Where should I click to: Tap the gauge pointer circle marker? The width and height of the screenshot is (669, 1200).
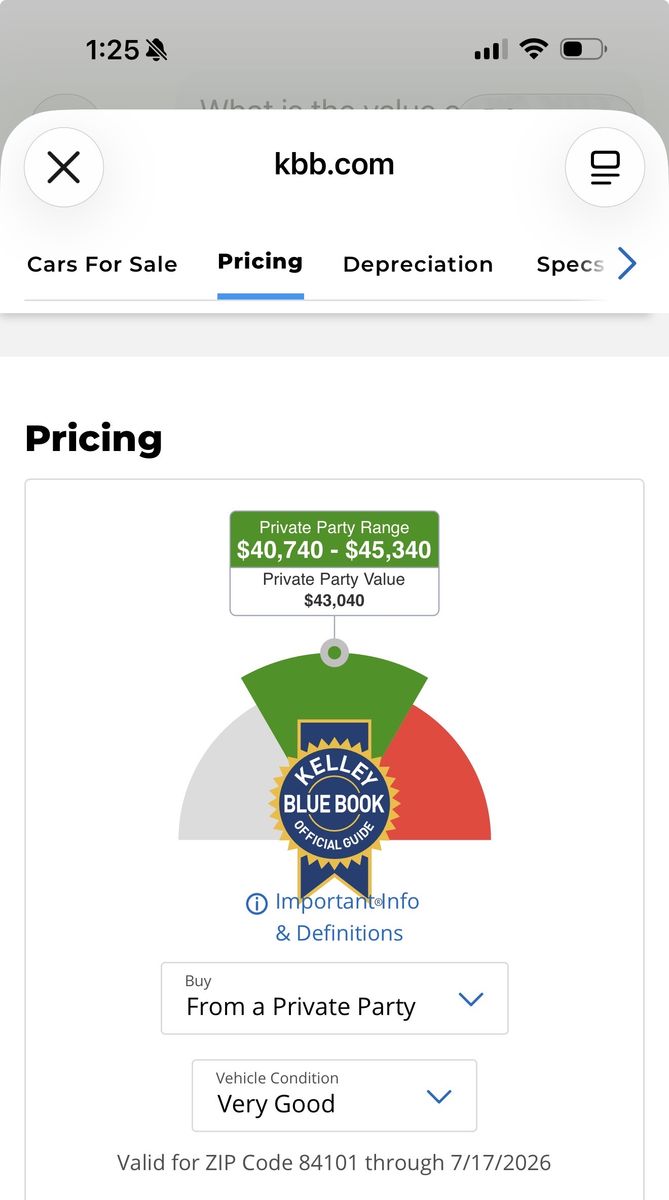coord(334,653)
